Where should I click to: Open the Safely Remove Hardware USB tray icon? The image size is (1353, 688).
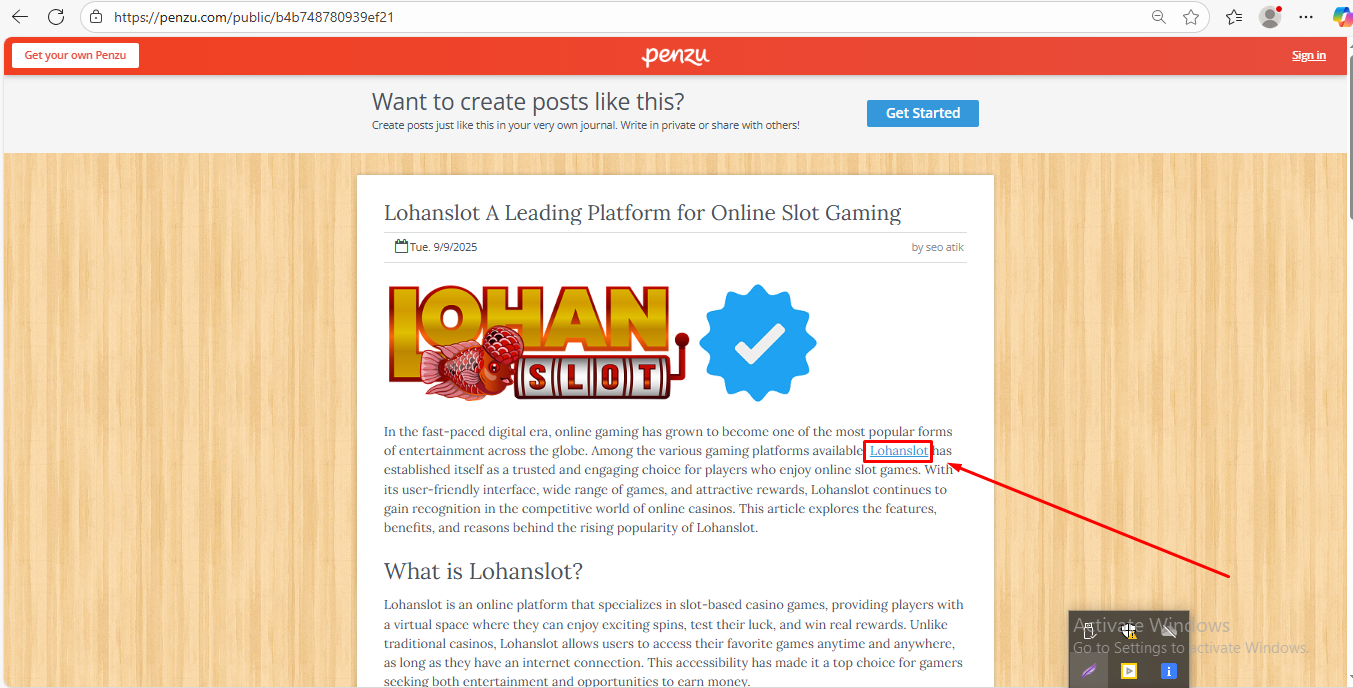1090,631
